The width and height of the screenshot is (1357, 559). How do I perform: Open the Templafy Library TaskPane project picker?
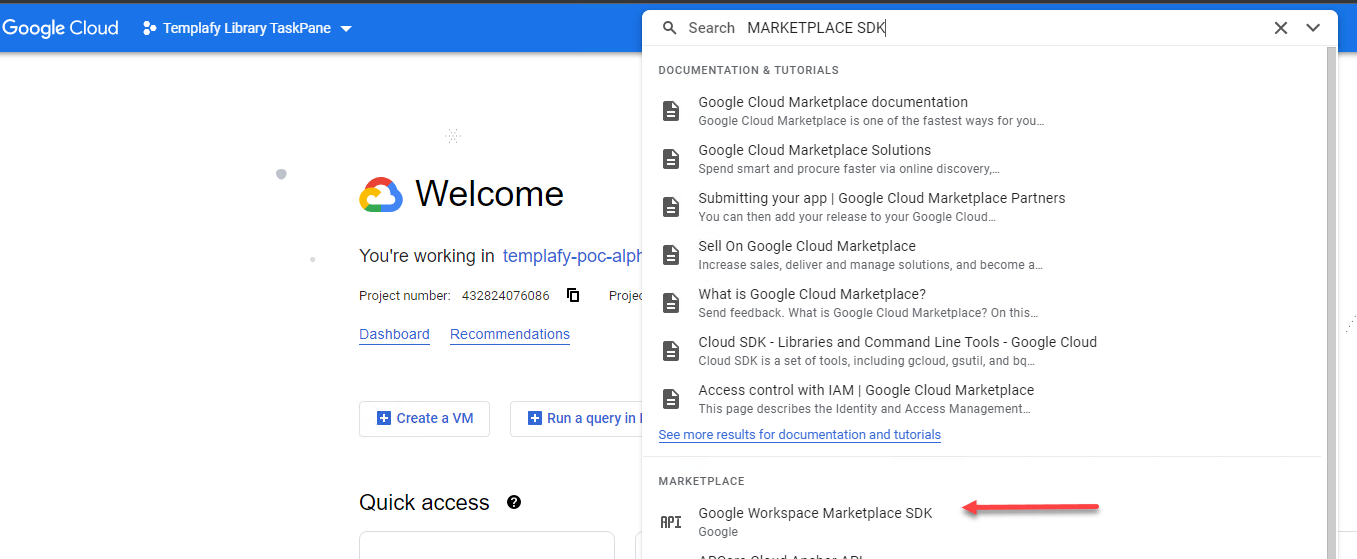(247, 28)
